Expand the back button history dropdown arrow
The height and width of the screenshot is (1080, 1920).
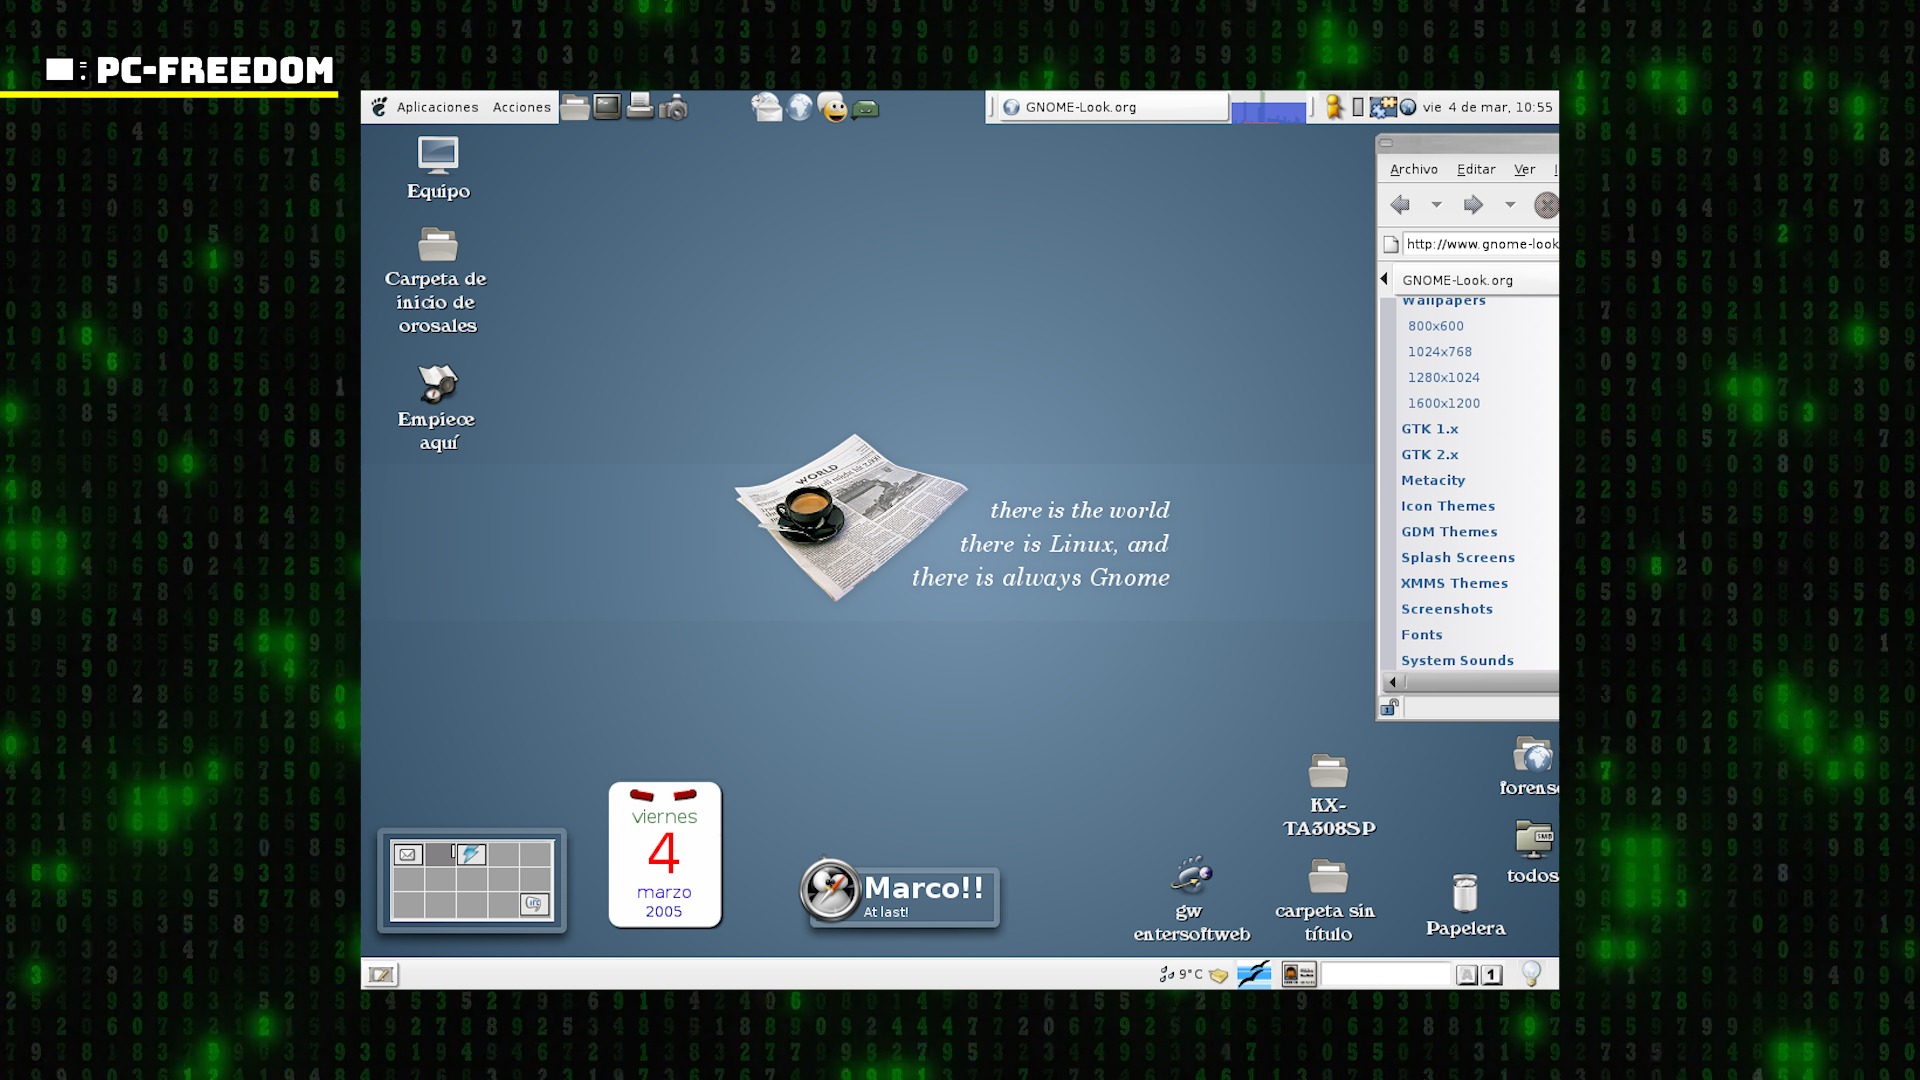1436,205
